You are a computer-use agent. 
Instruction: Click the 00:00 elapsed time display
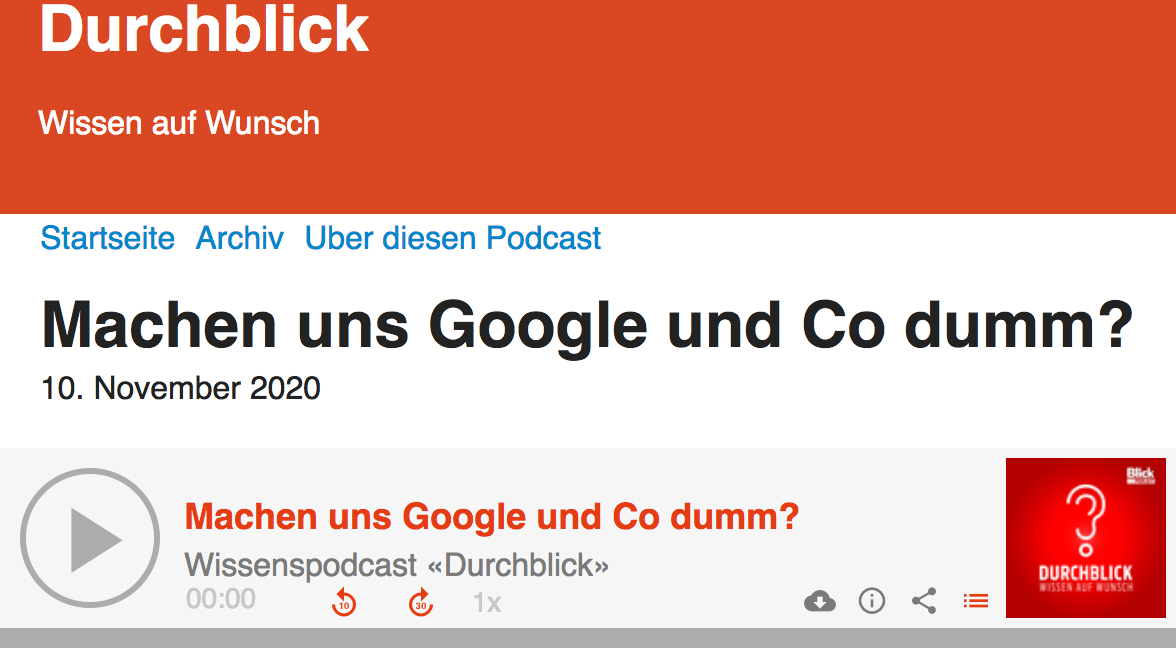[x=221, y=599]
